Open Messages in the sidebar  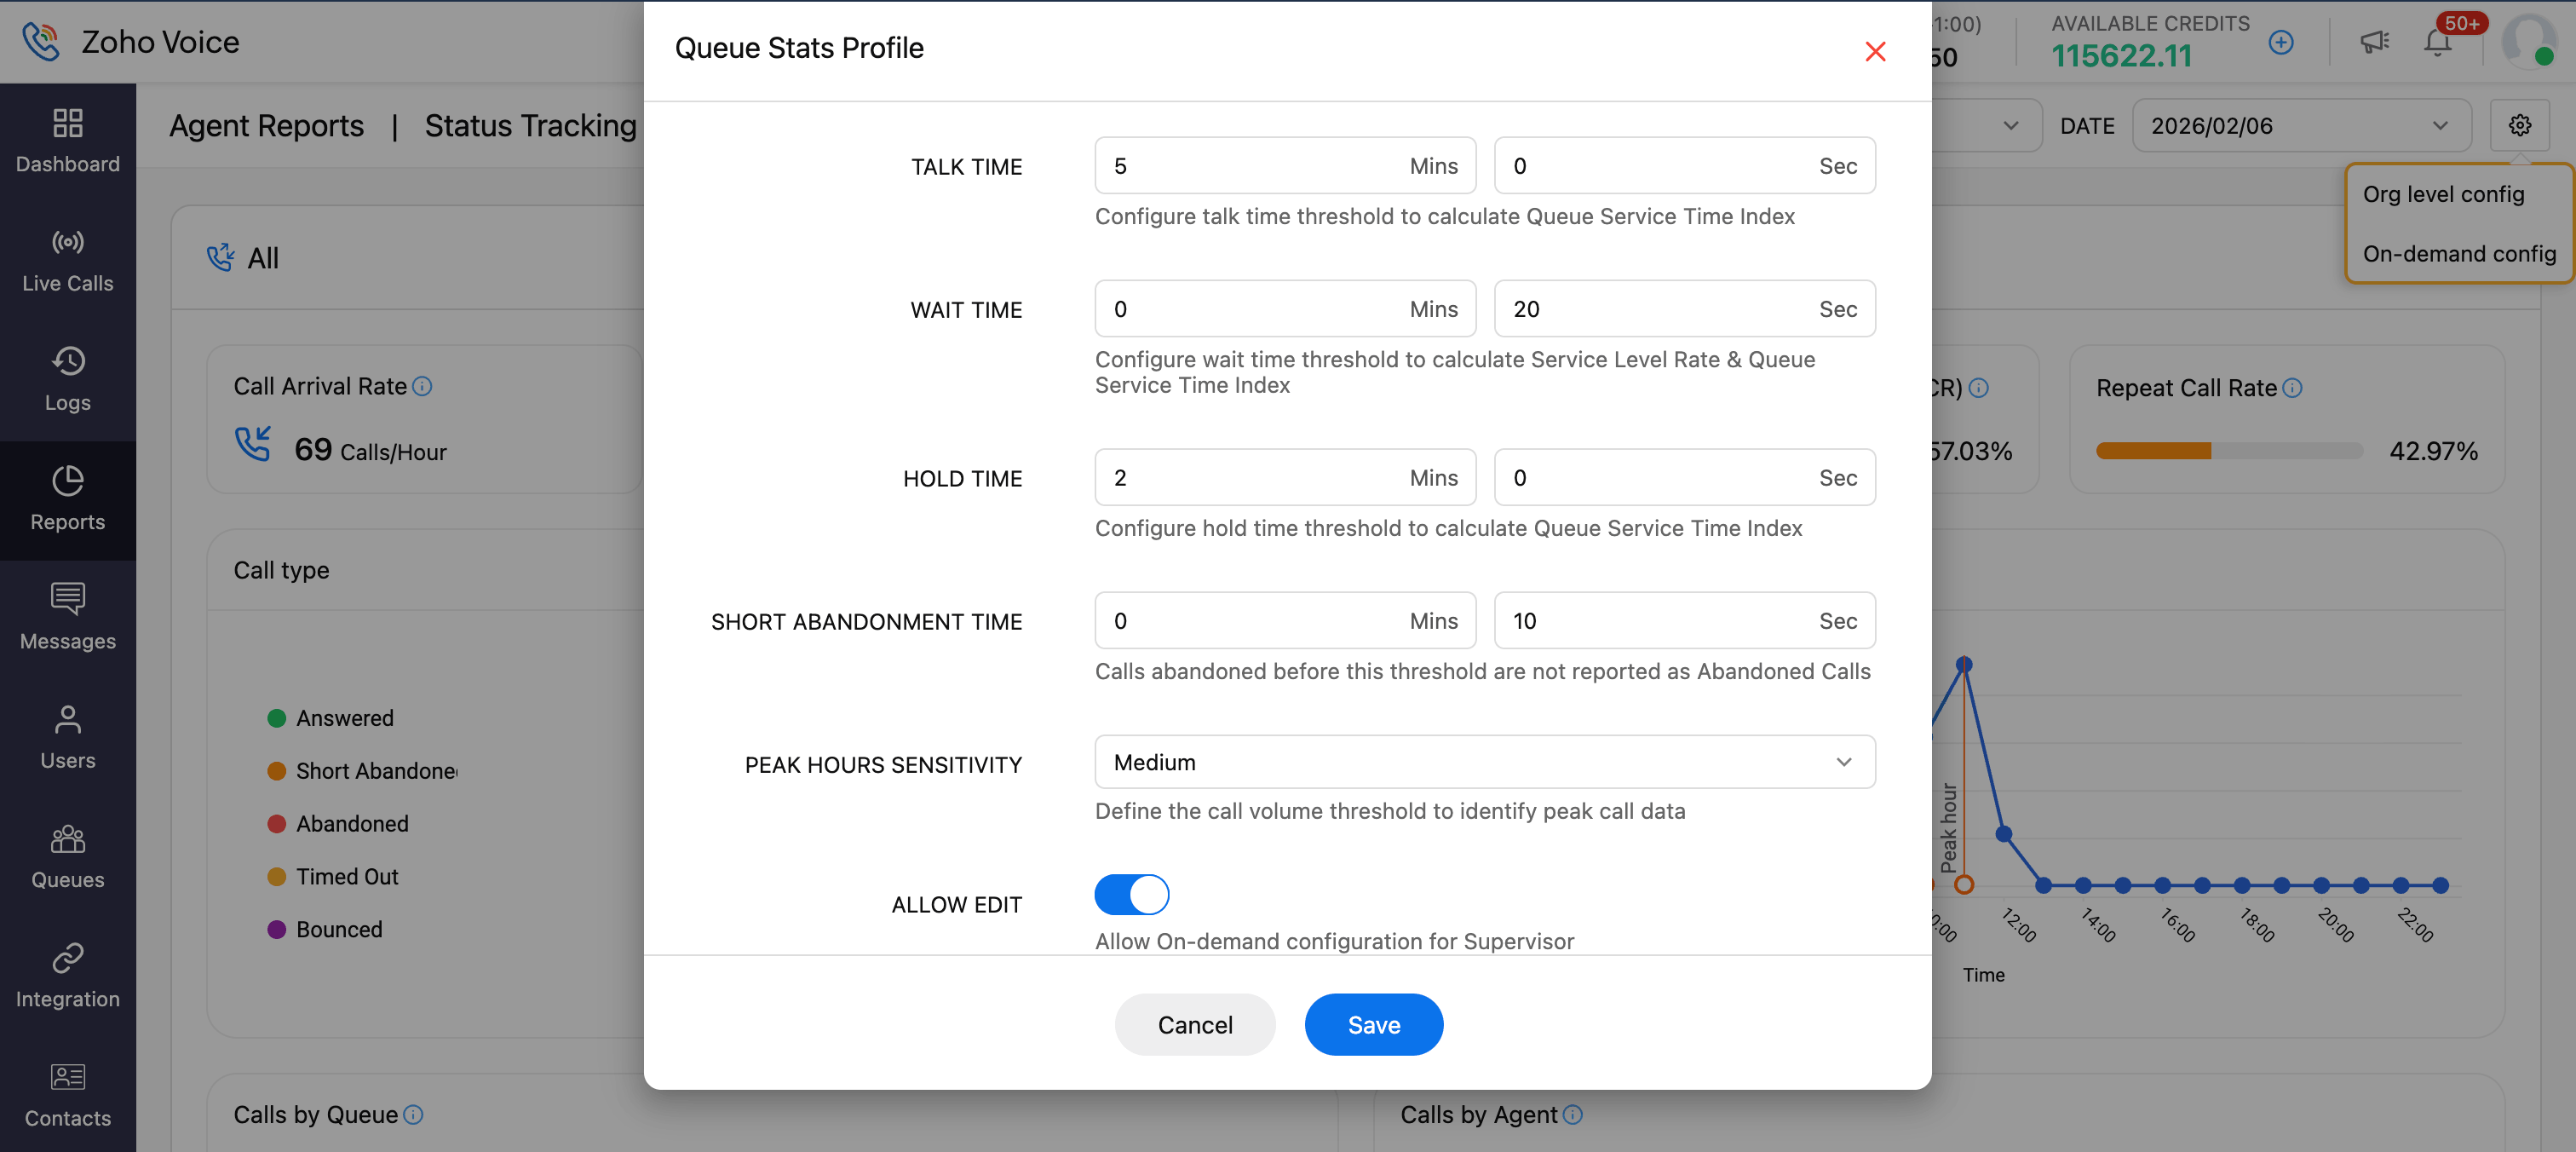67,617
